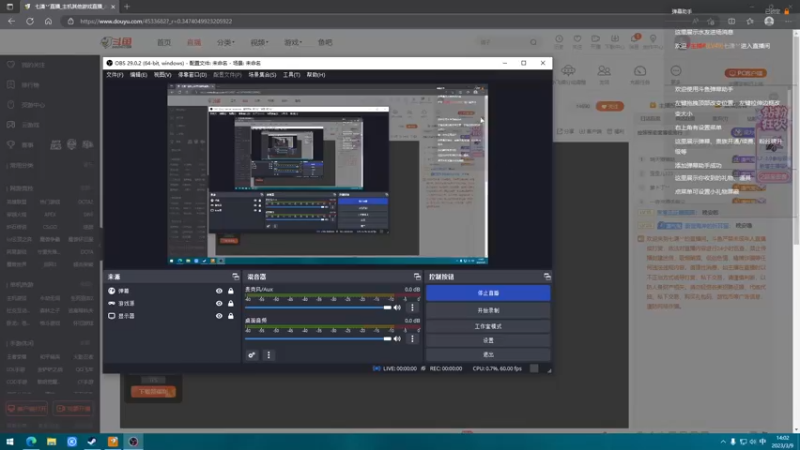Open the OBS 文件(F) menu
This screenshot has height=450, width=800.
click(115, 75)
